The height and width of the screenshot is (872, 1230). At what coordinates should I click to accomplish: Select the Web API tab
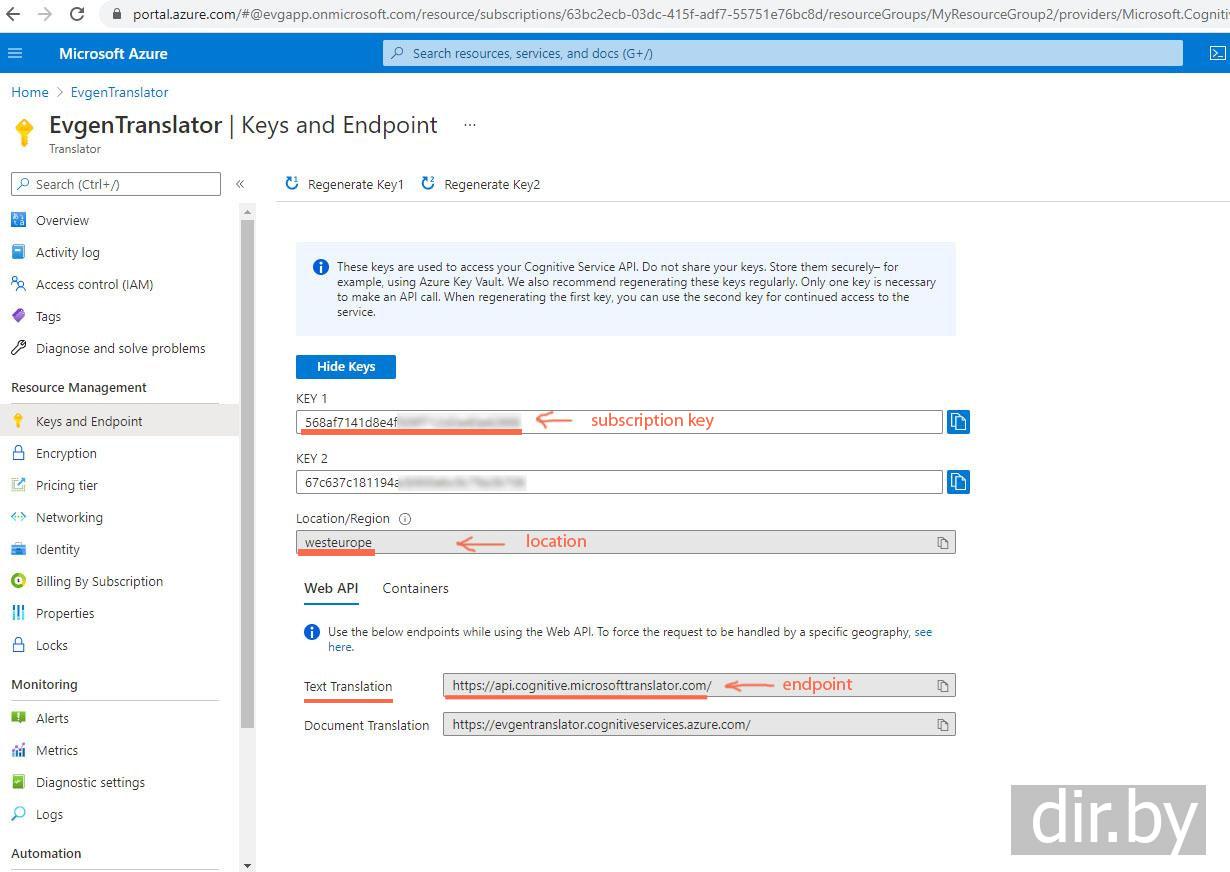tap(331, 589)
